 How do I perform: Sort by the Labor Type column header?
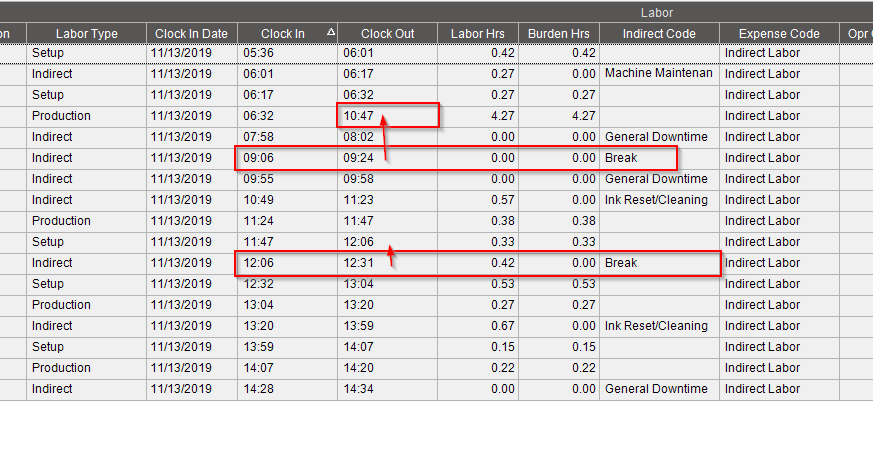pos(86,33)
